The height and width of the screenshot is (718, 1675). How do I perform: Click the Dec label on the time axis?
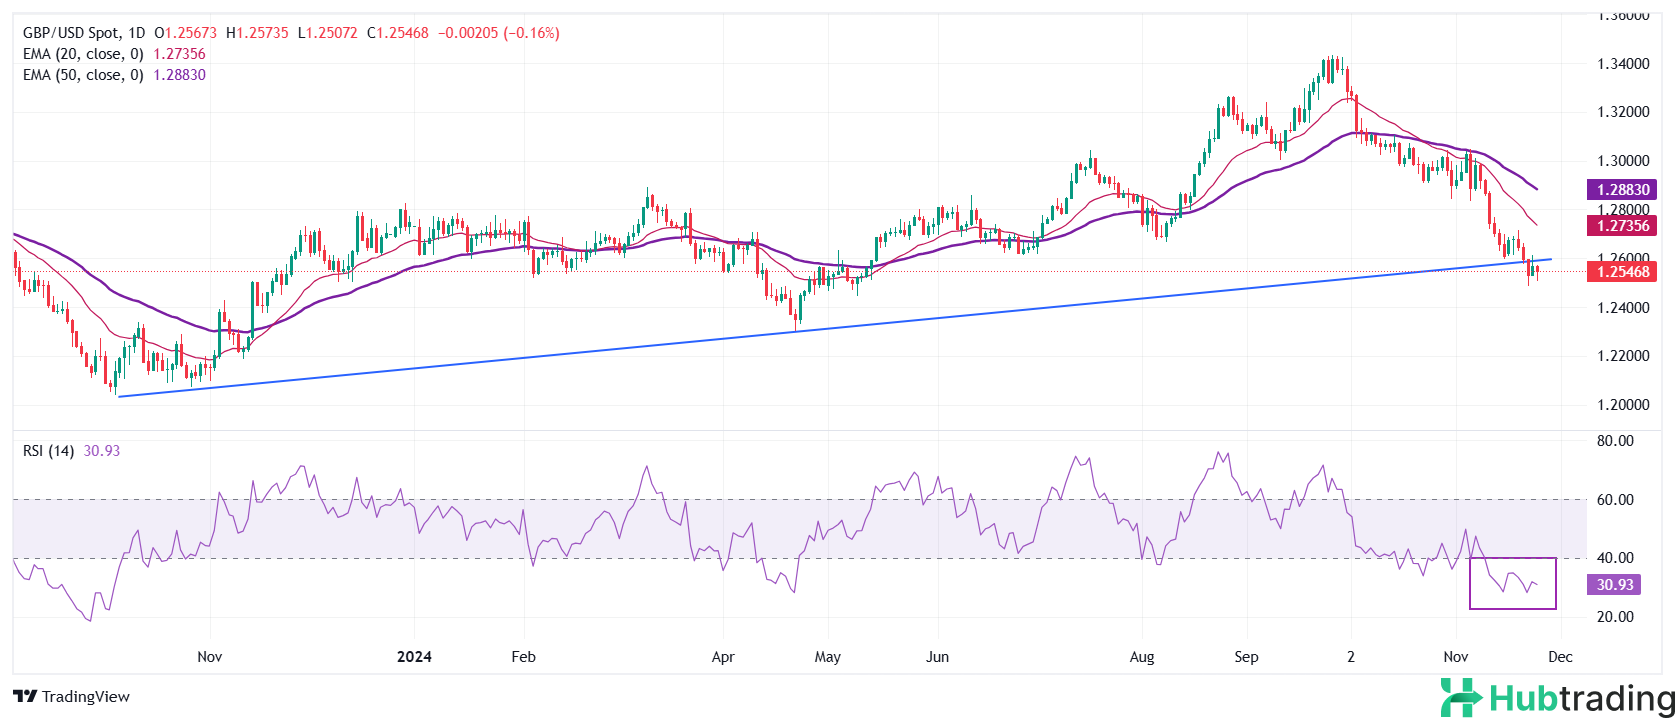(1560, 657)
